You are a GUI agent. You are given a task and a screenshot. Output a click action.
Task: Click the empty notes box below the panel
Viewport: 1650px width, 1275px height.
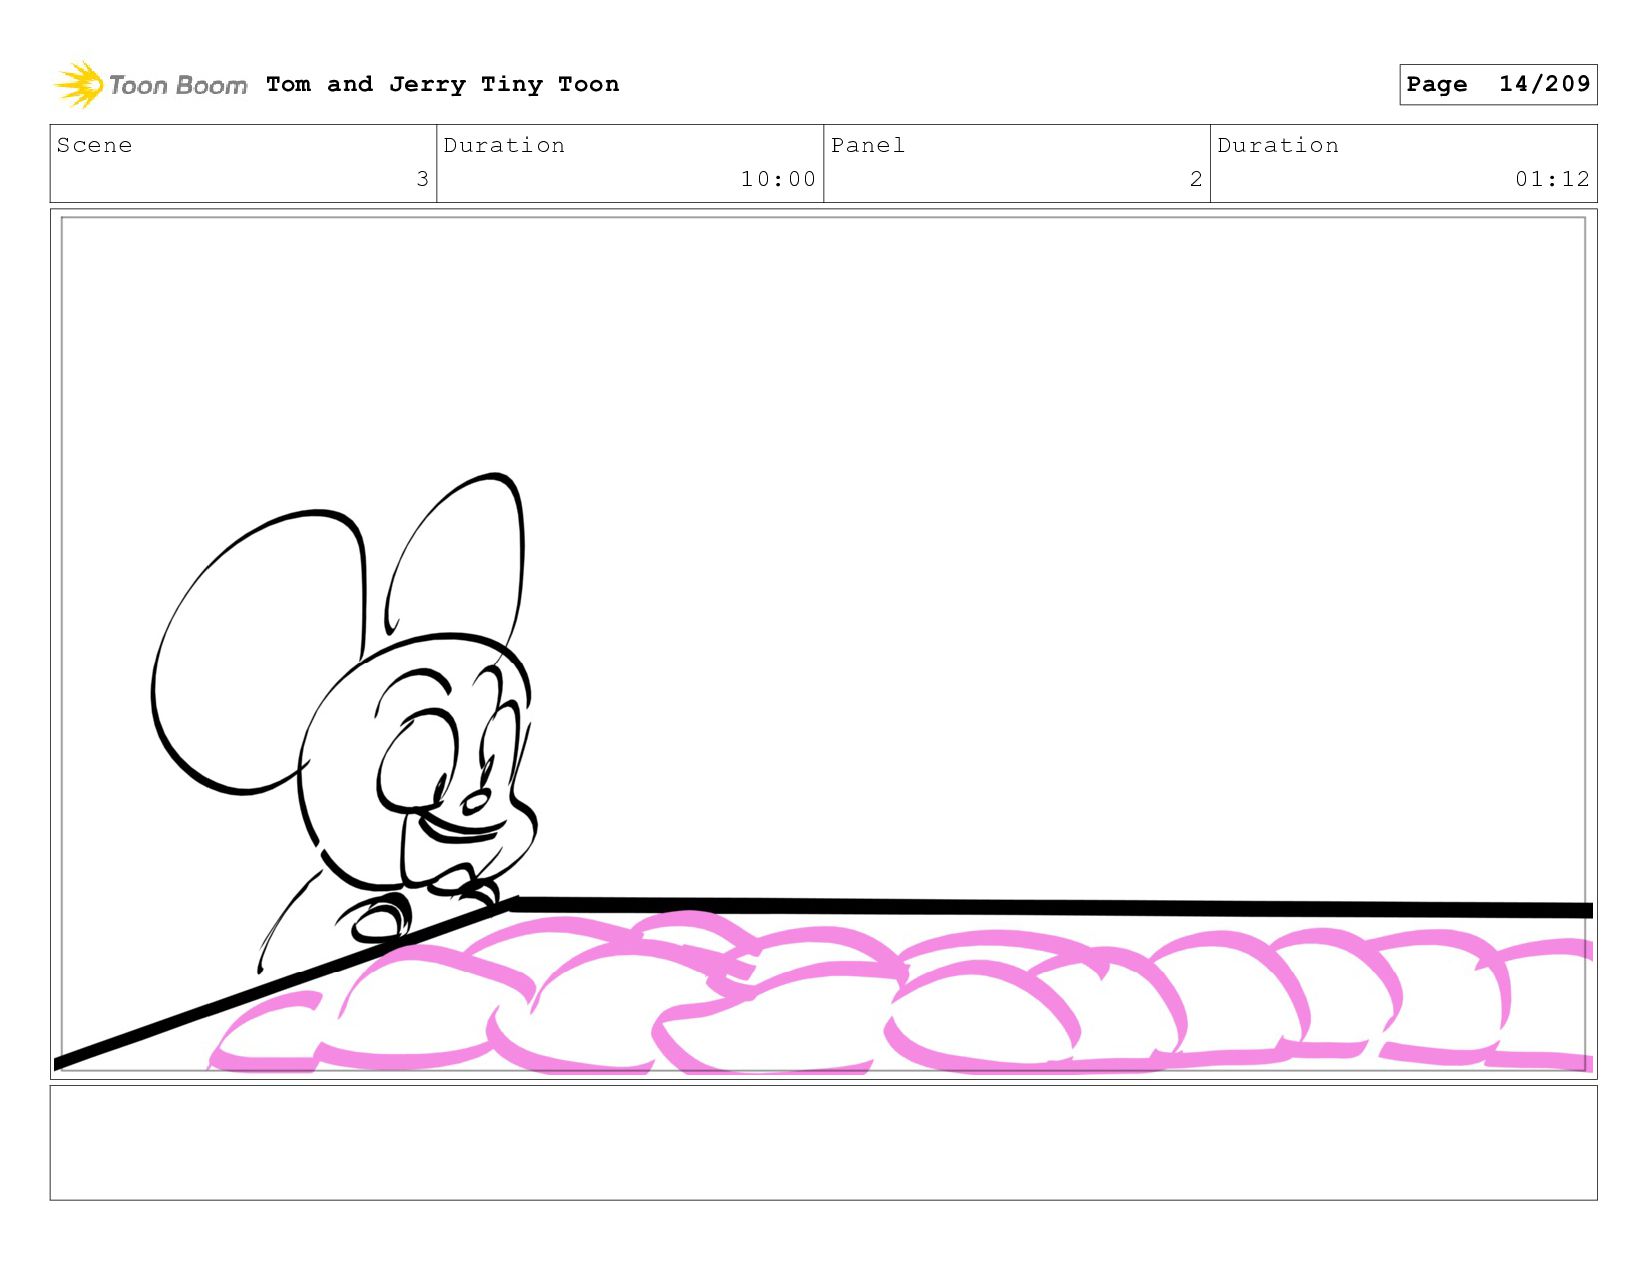click(x=823, y=1143)
